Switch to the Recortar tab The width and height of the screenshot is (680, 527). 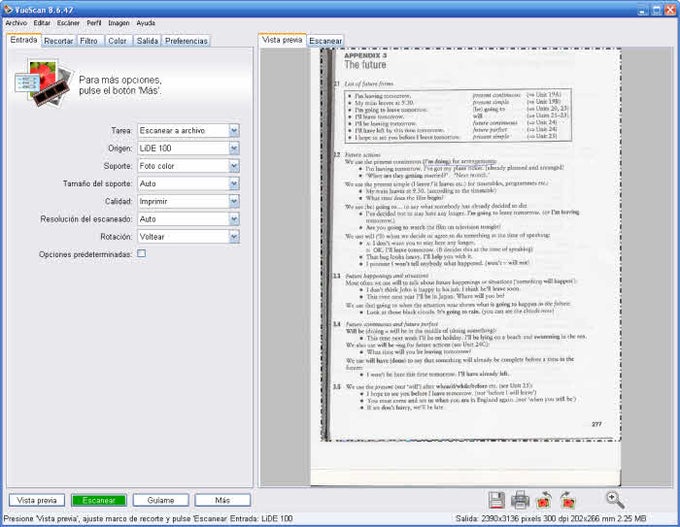[59, 41]
